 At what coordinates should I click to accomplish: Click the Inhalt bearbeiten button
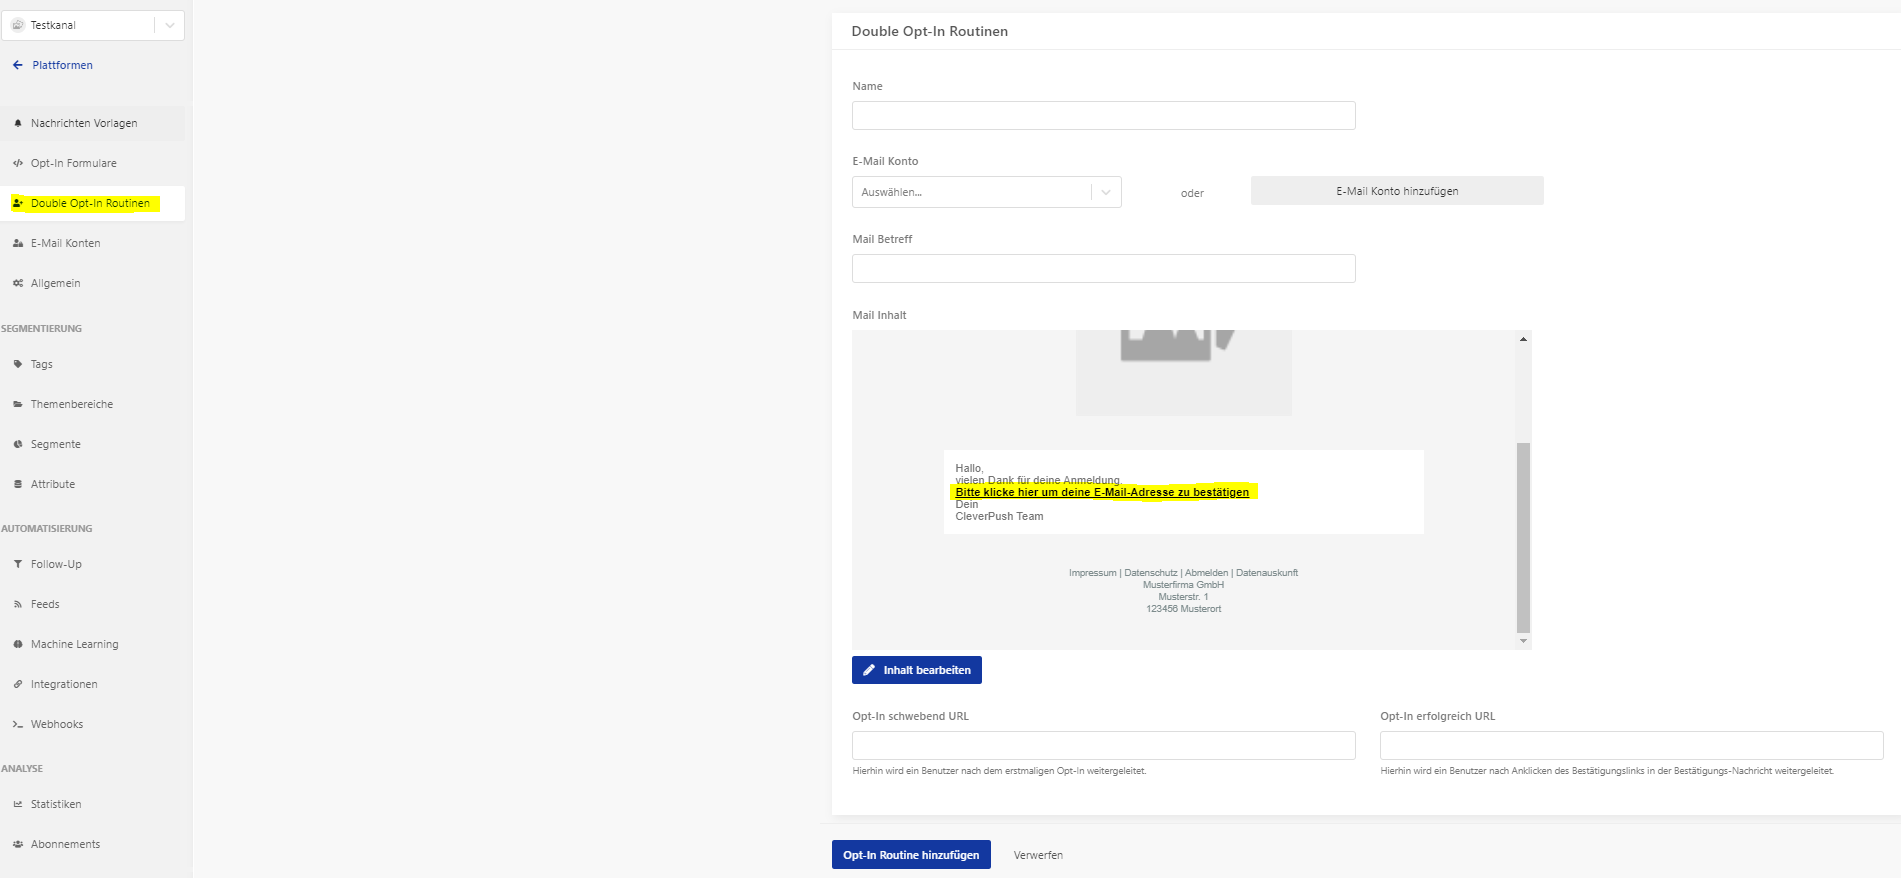click(916, 670)
